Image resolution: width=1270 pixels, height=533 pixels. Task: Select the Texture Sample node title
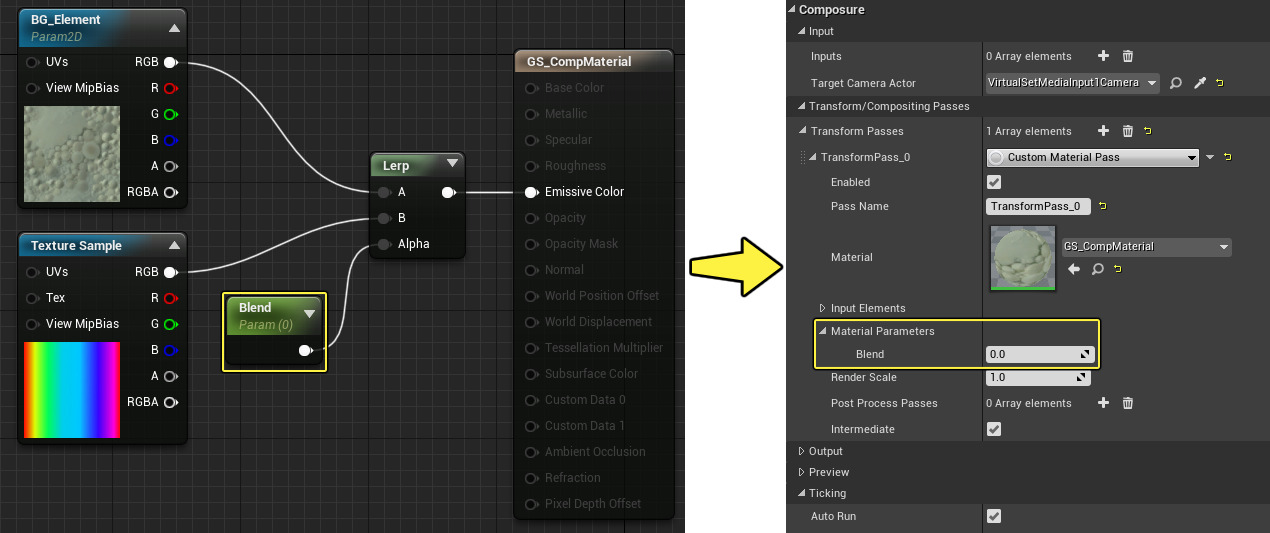[76, 245]
